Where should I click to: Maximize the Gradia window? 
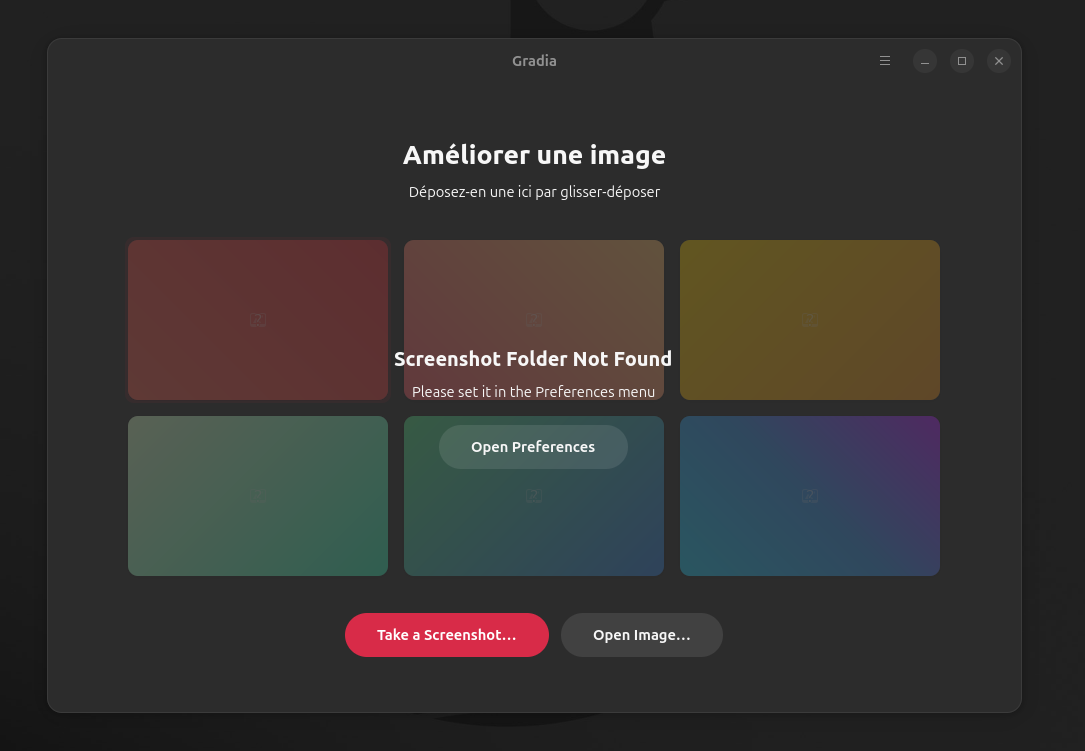coord(962,61)
